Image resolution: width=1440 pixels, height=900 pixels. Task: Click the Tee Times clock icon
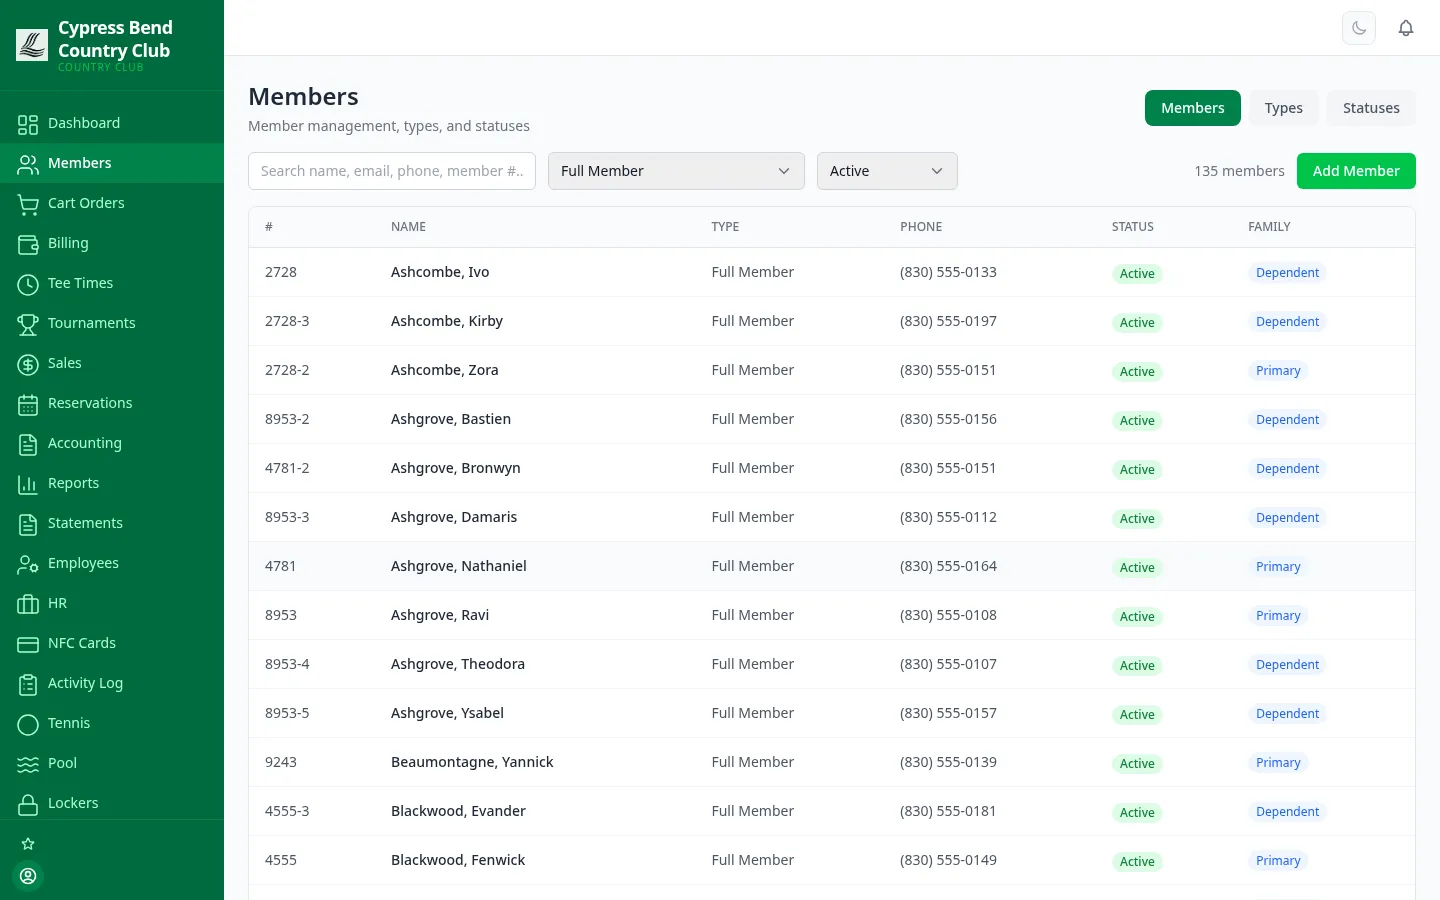click(x=28, y=284)
